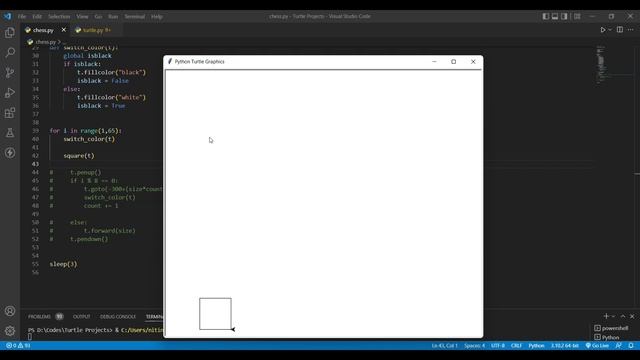Image resolution: width=640 pixels, height=360 pixels.
Task: Click the line 39 for loop code
Action: click(x=86, y=131)
